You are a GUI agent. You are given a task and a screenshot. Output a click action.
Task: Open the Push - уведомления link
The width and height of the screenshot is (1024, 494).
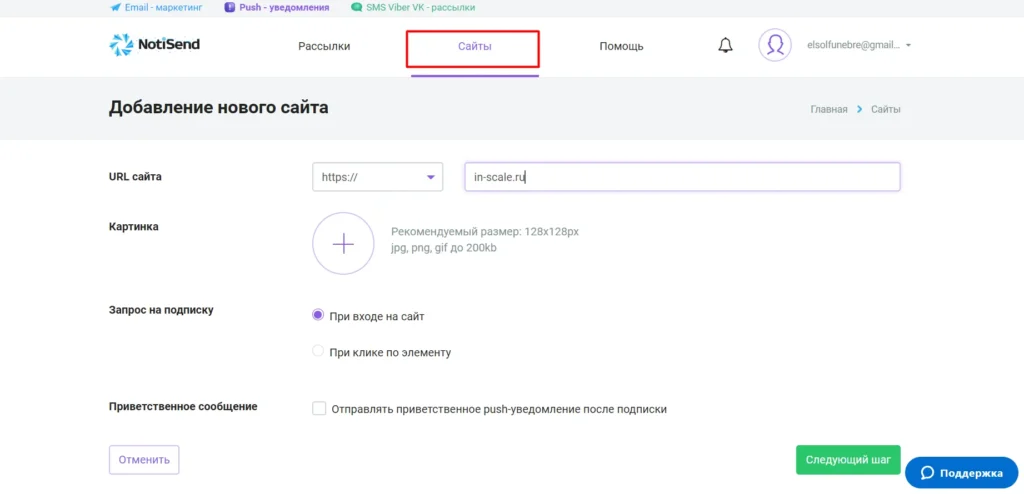[276, 8]
